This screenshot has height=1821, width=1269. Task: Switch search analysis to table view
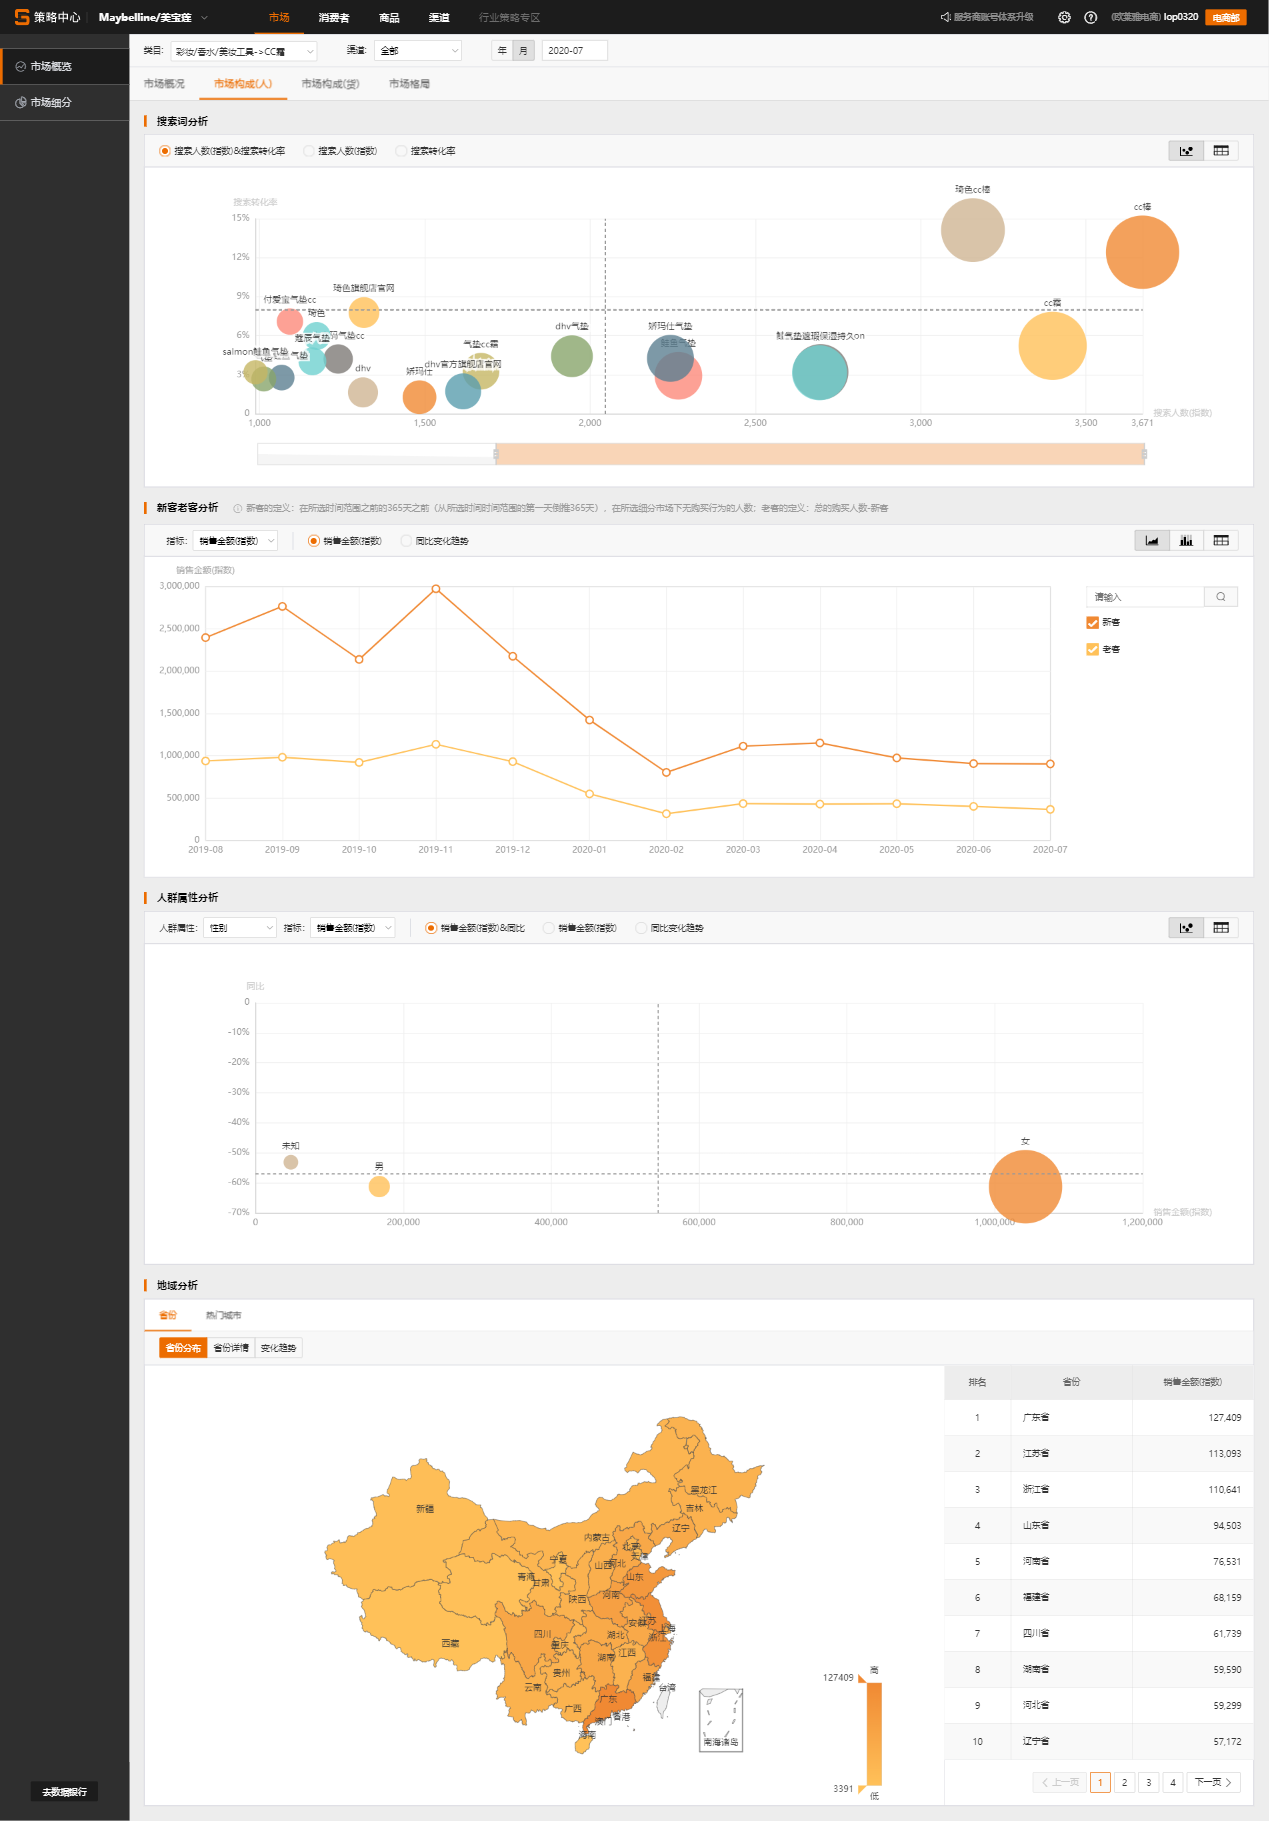pyautogui.click(x=1221, y=151)
